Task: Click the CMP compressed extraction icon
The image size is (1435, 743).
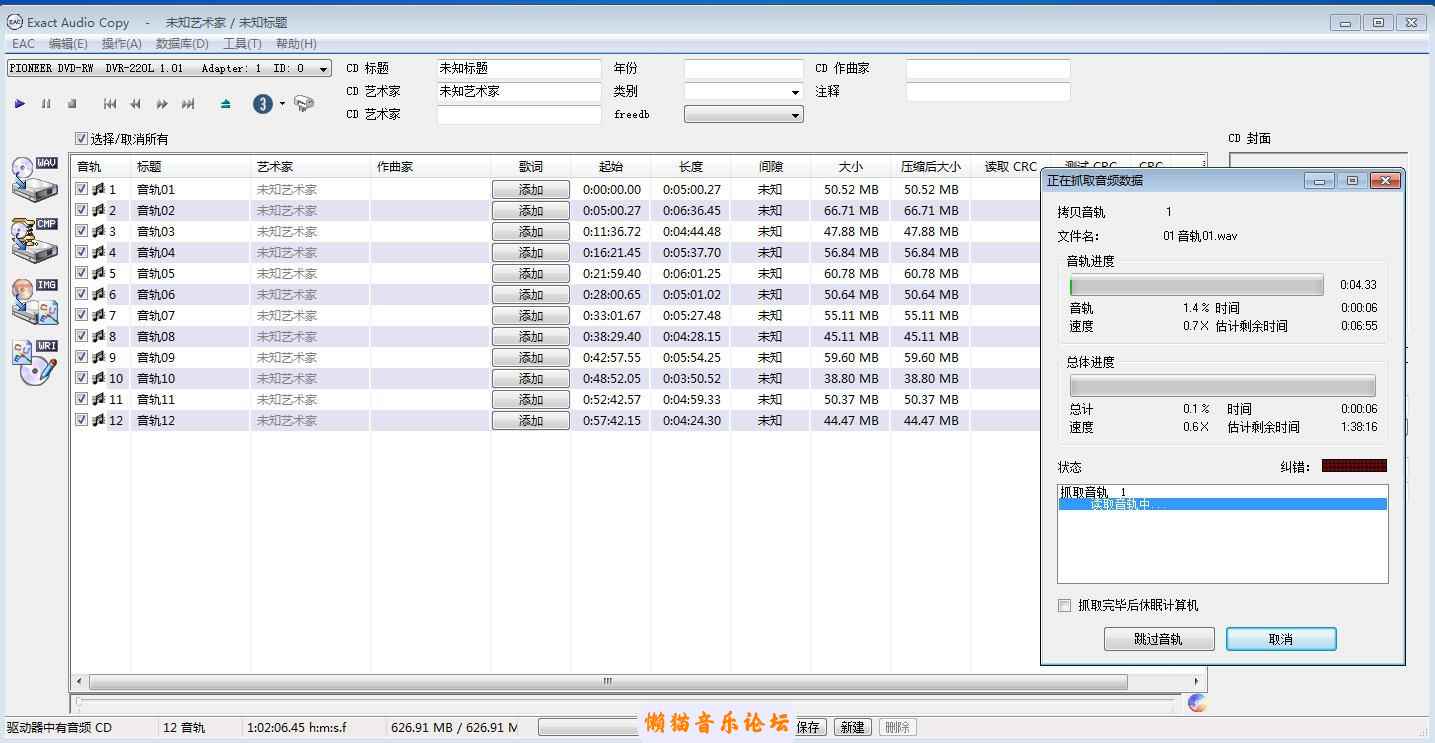Action: [x=34, y=239]
